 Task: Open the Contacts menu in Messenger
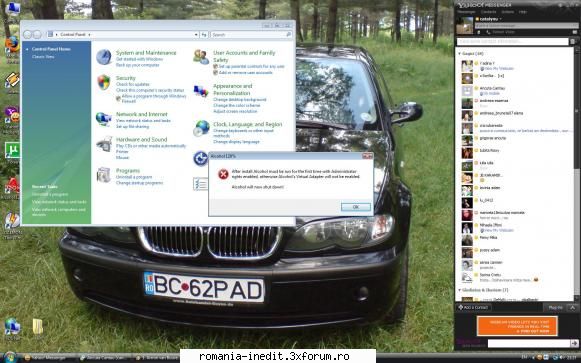tap(488, 12)
